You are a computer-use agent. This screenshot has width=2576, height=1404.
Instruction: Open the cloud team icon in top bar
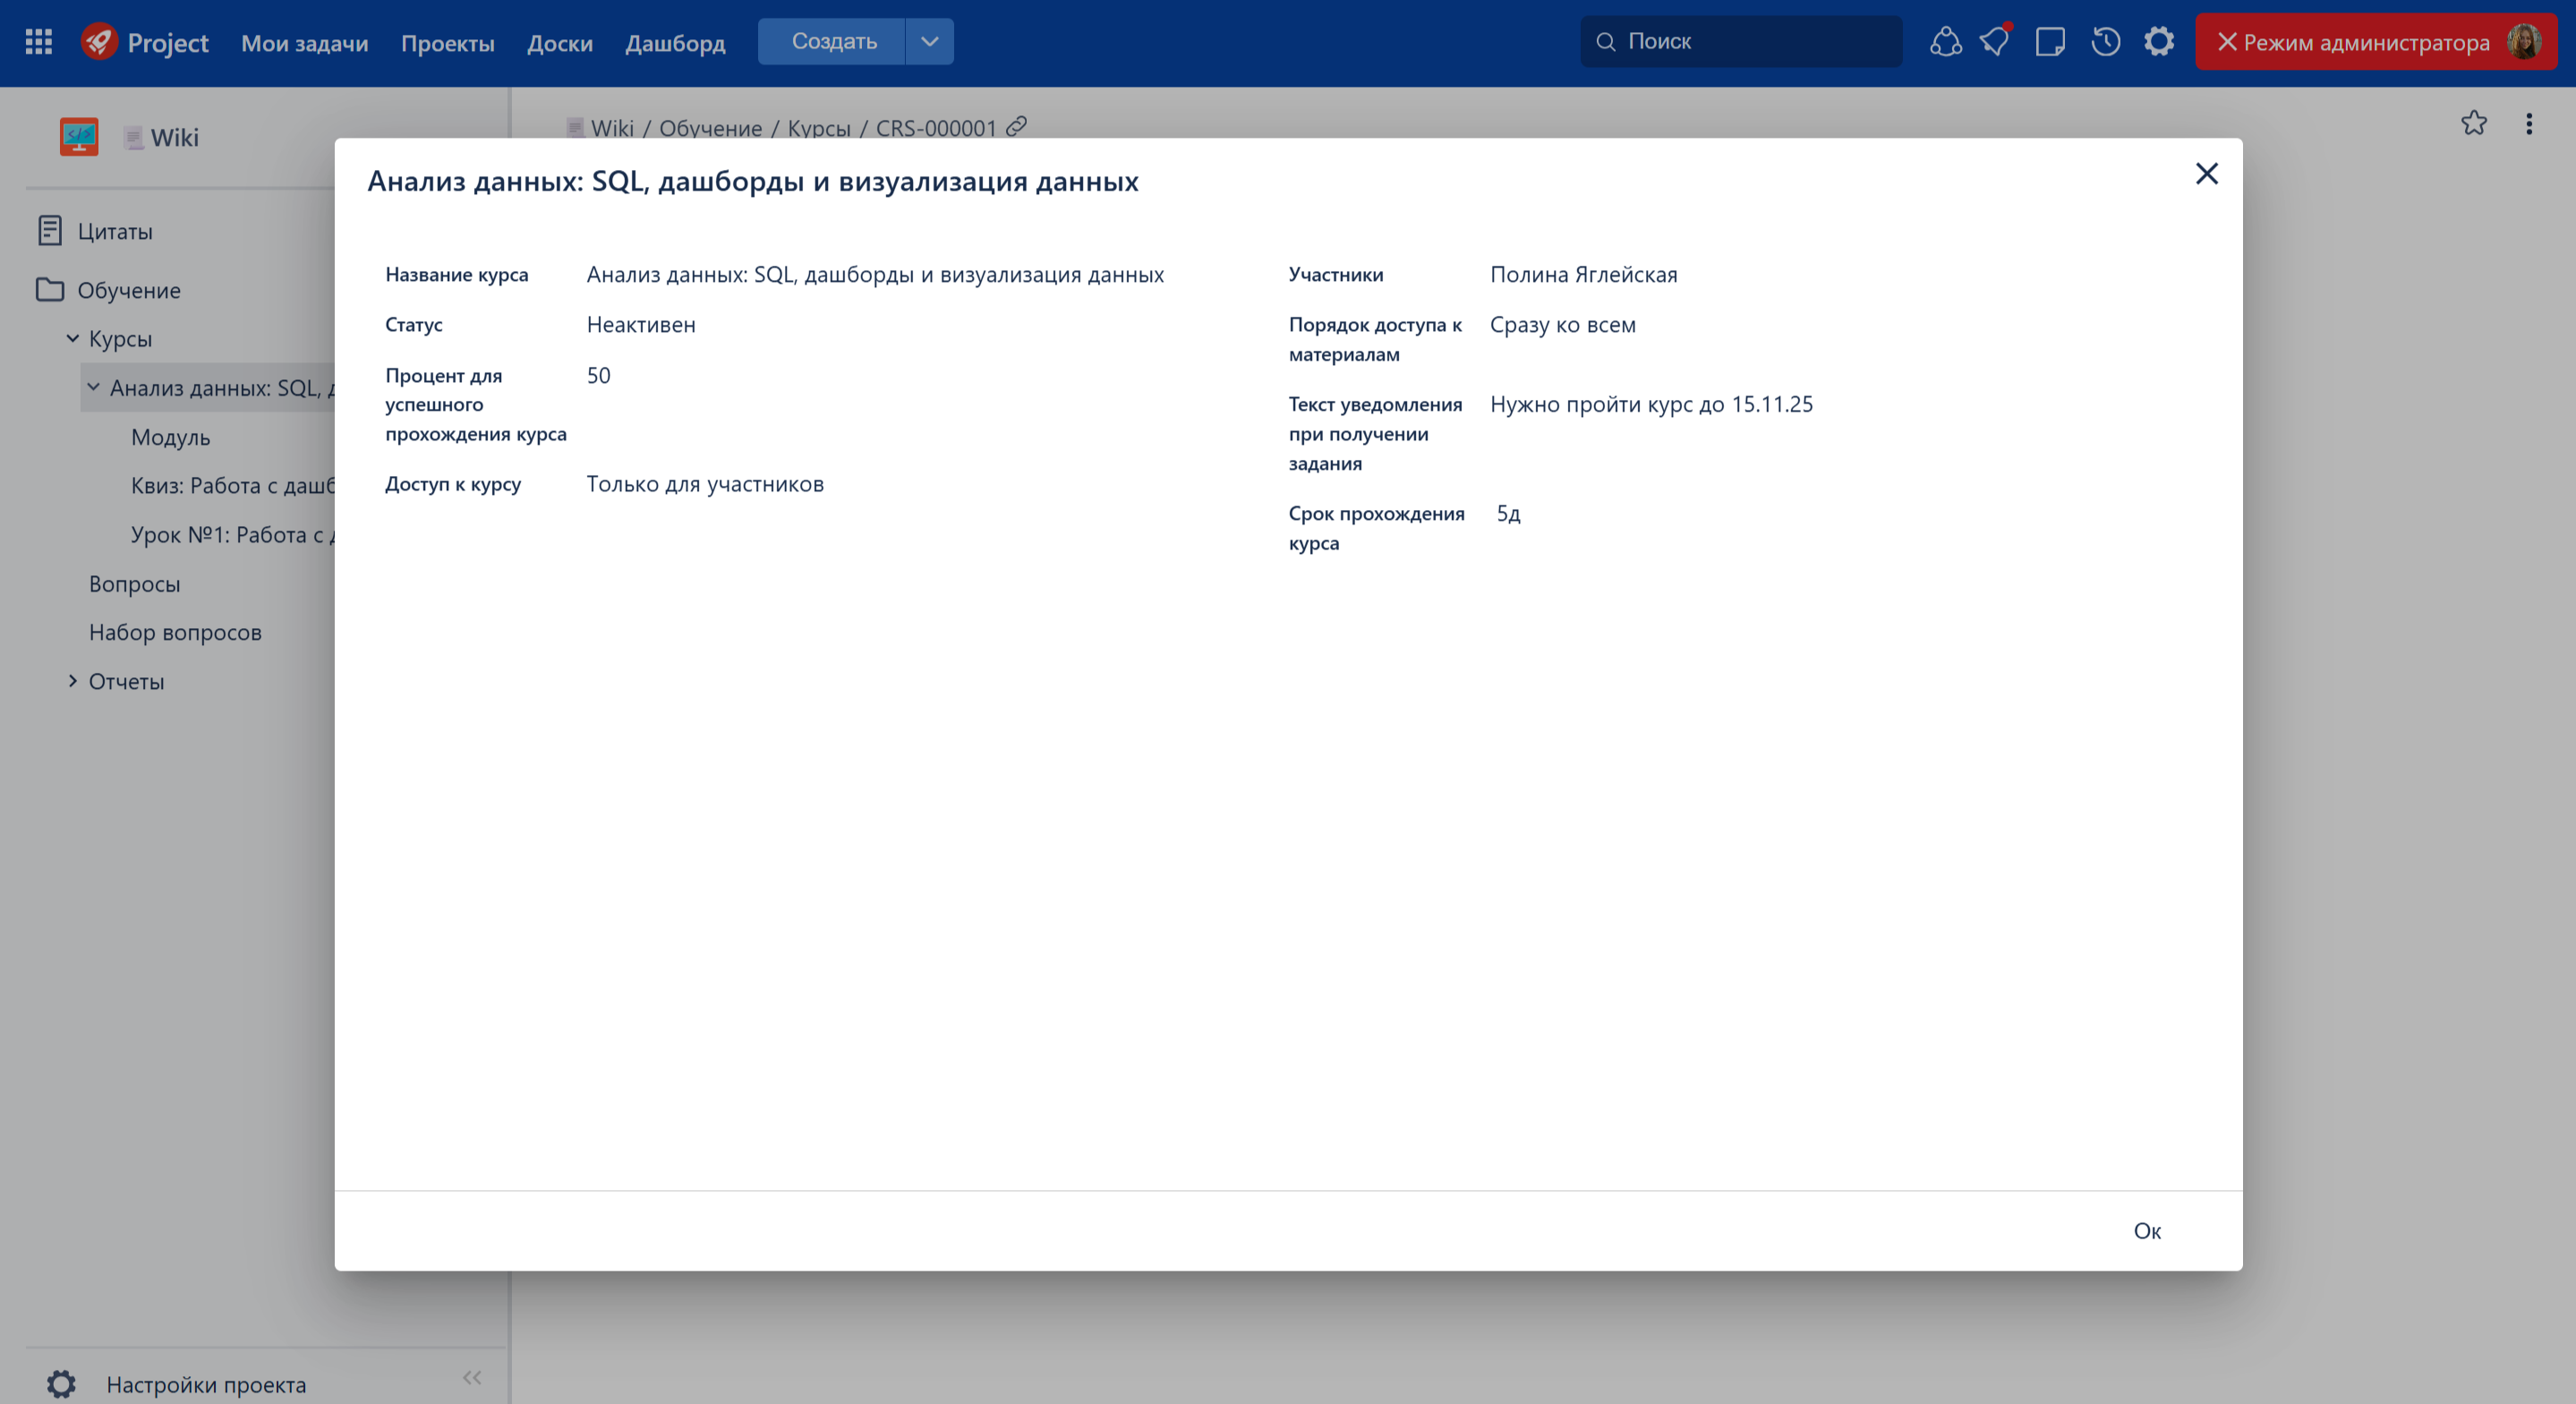1945,42
